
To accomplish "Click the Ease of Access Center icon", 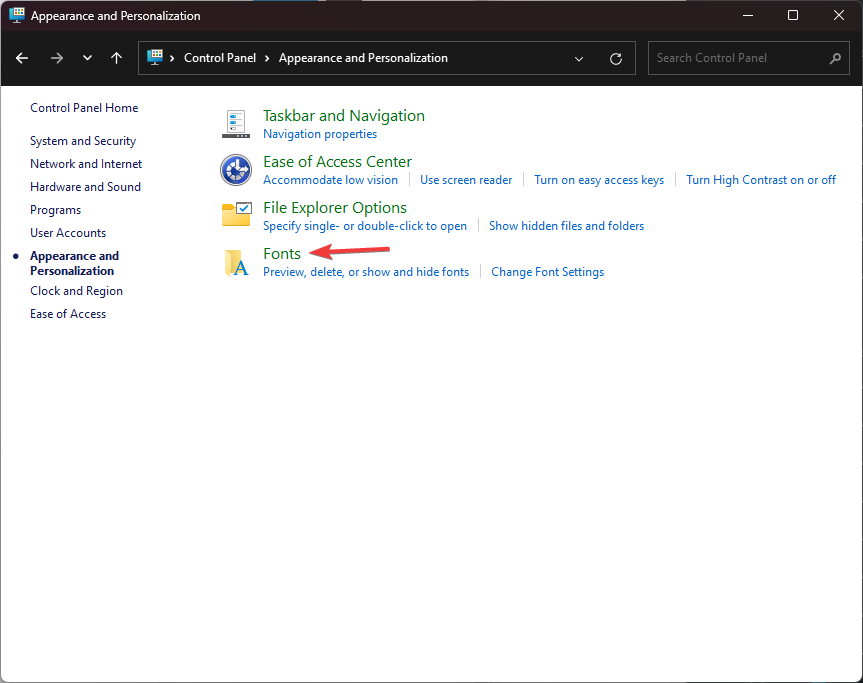I will pyautogui.click(x=236, y=170).
